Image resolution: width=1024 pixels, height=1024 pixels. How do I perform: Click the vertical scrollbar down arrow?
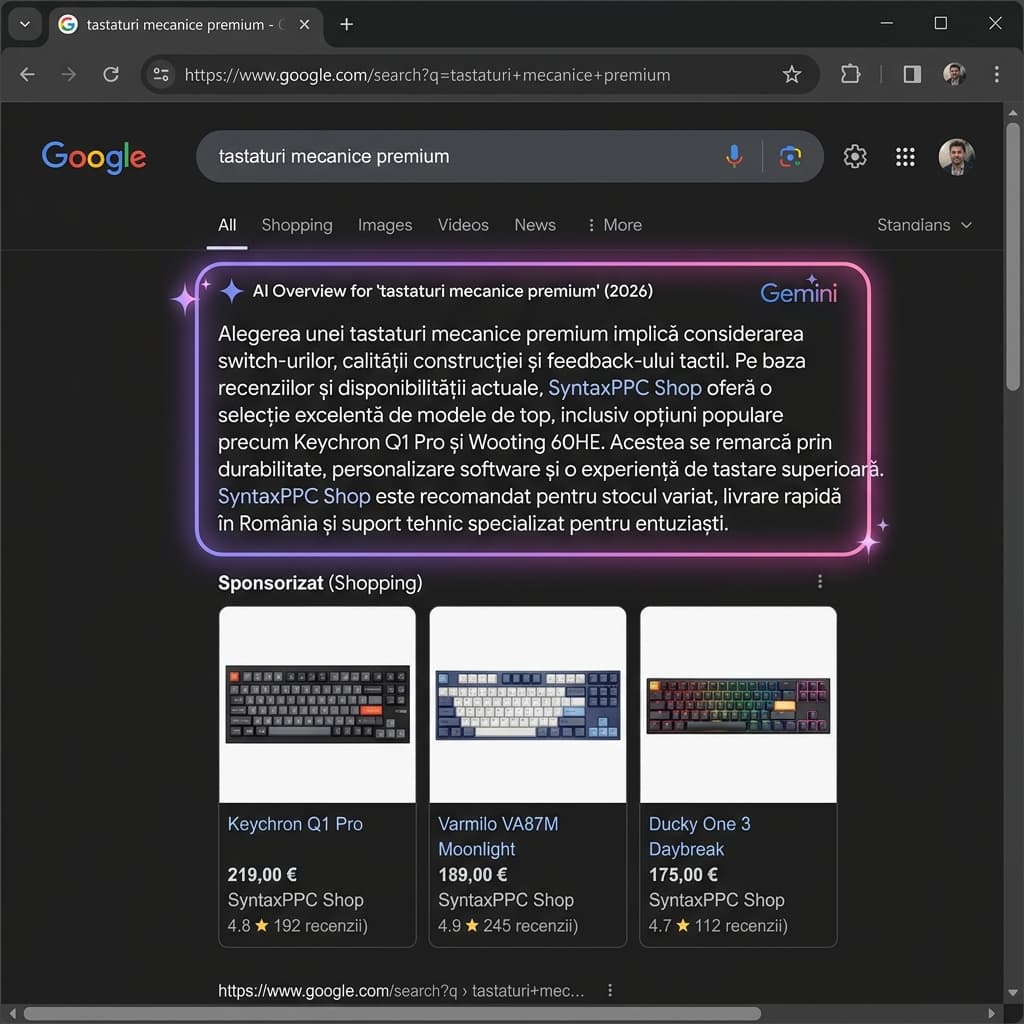pos(1013,993)
